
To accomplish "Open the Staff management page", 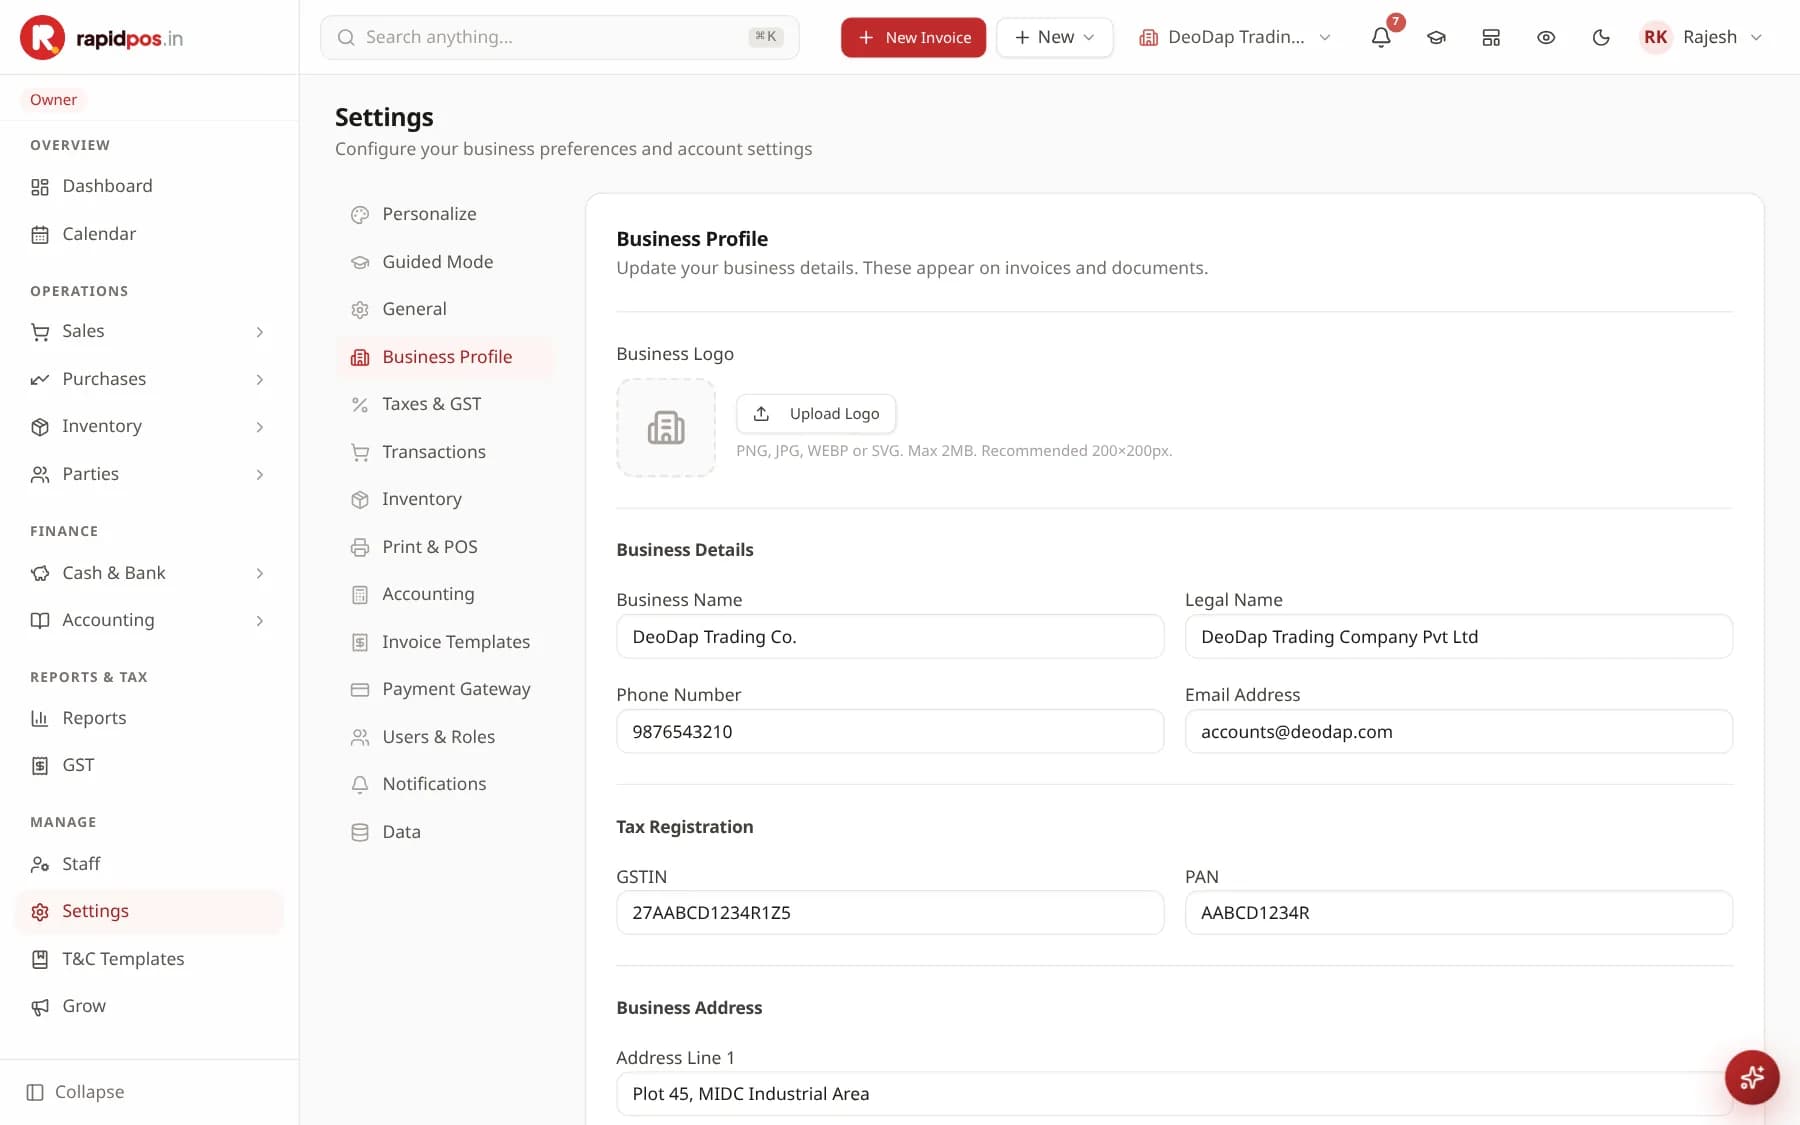I will [x=150, y=864].
